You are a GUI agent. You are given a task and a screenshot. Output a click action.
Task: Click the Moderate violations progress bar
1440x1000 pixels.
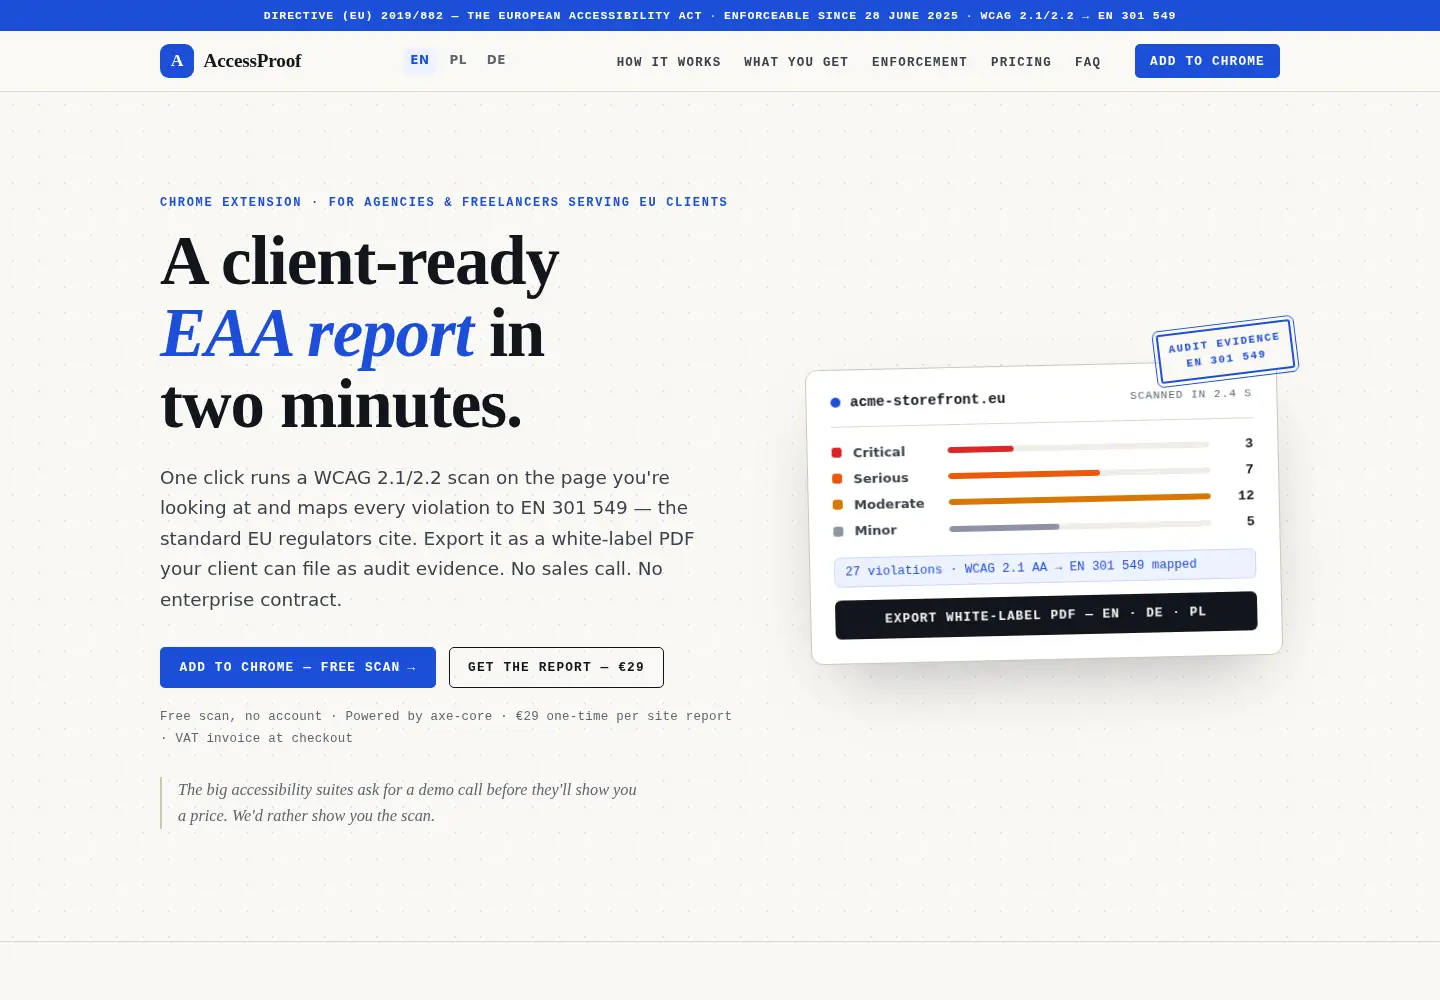[1080, 498]
